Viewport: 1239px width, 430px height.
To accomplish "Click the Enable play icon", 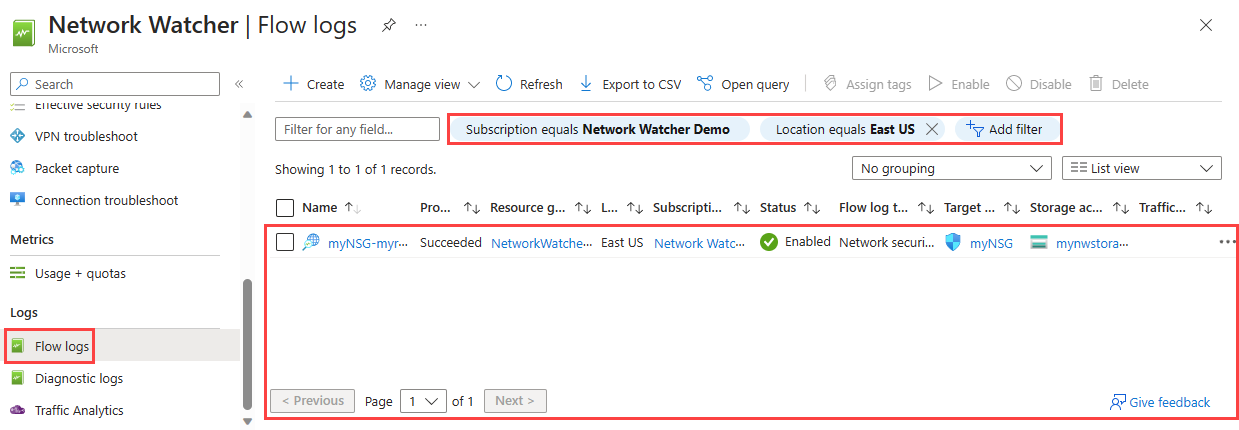I will tap(935, 84).
